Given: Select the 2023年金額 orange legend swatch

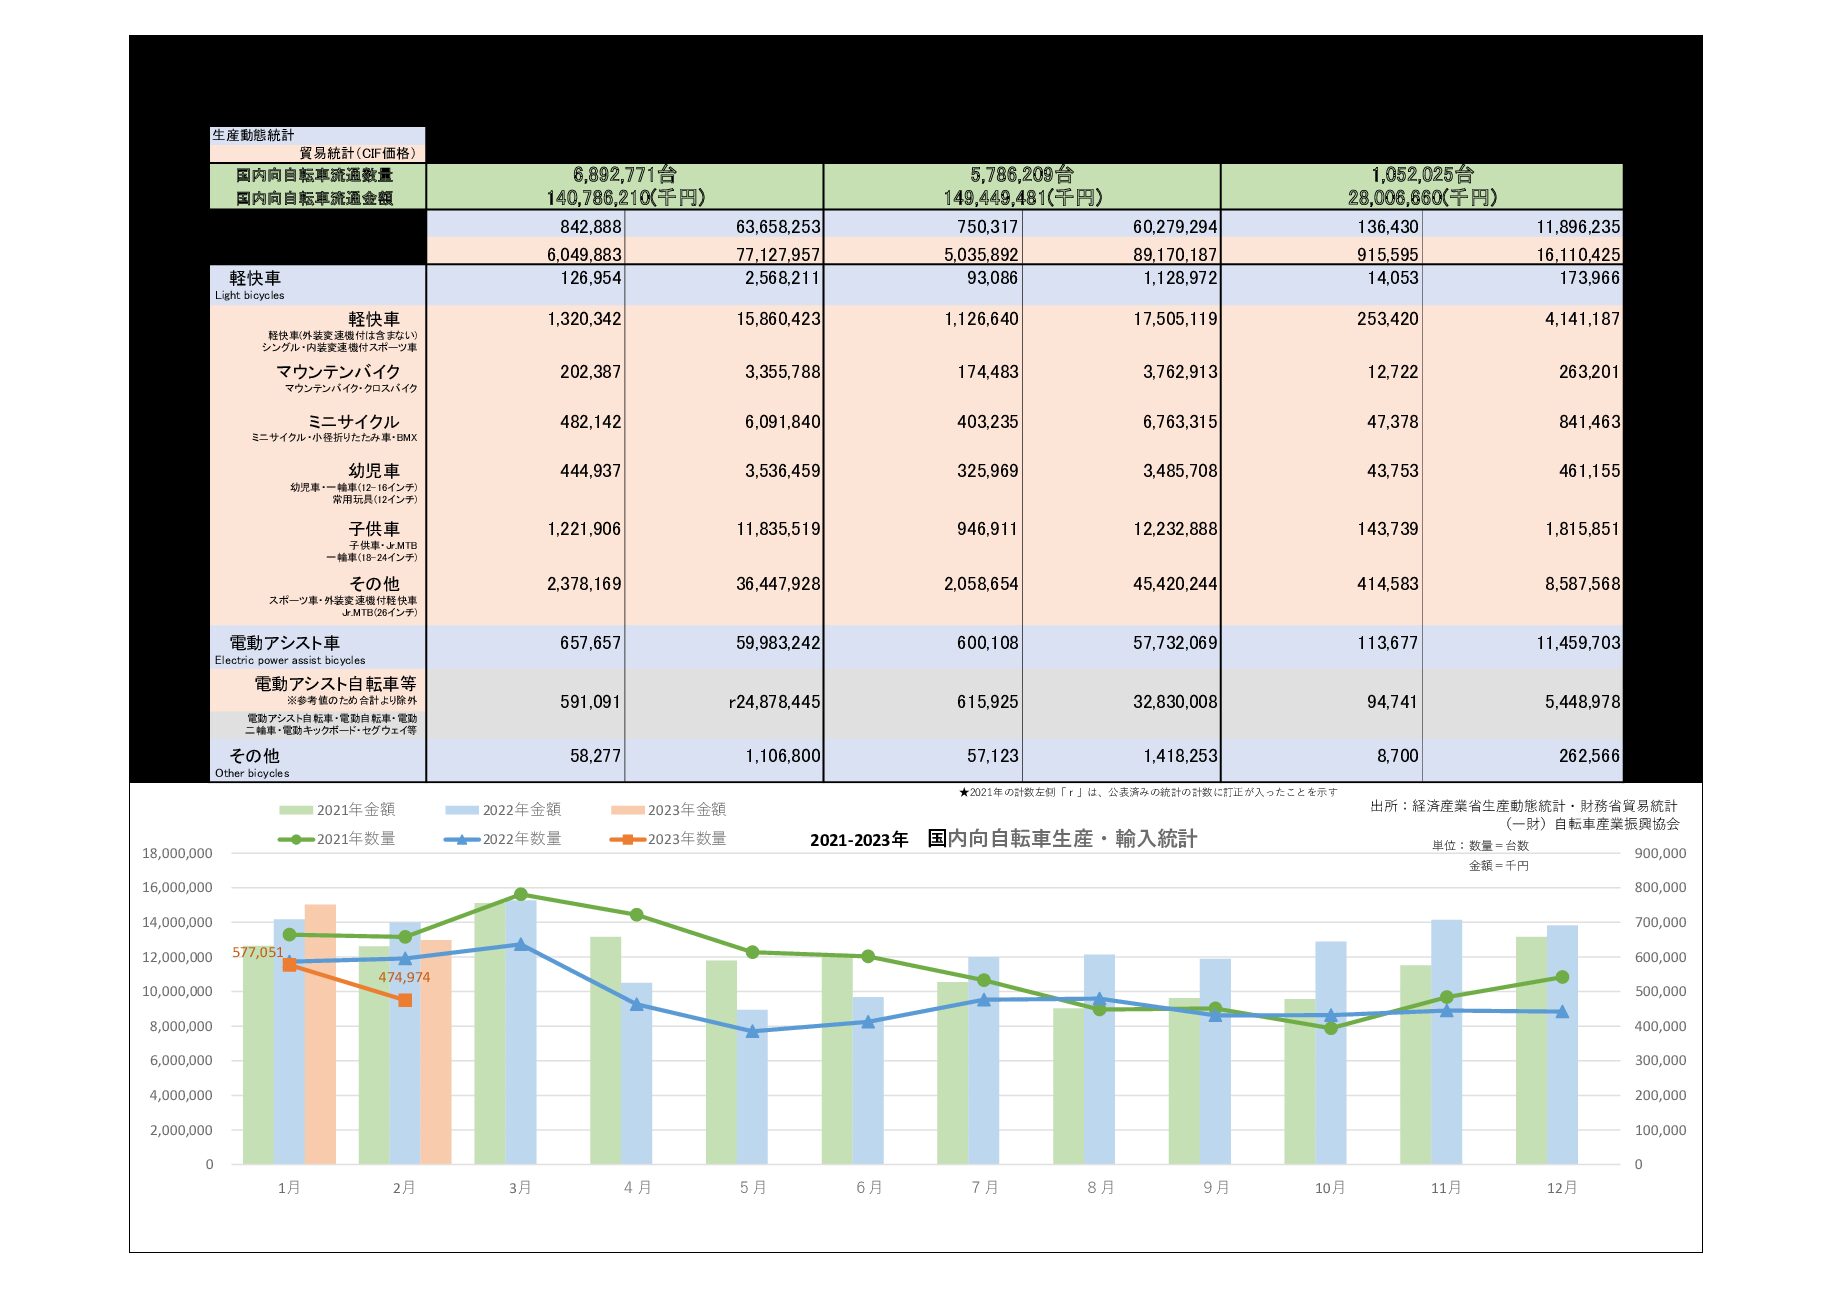Looking at the screenshot, I should point(628,810).
